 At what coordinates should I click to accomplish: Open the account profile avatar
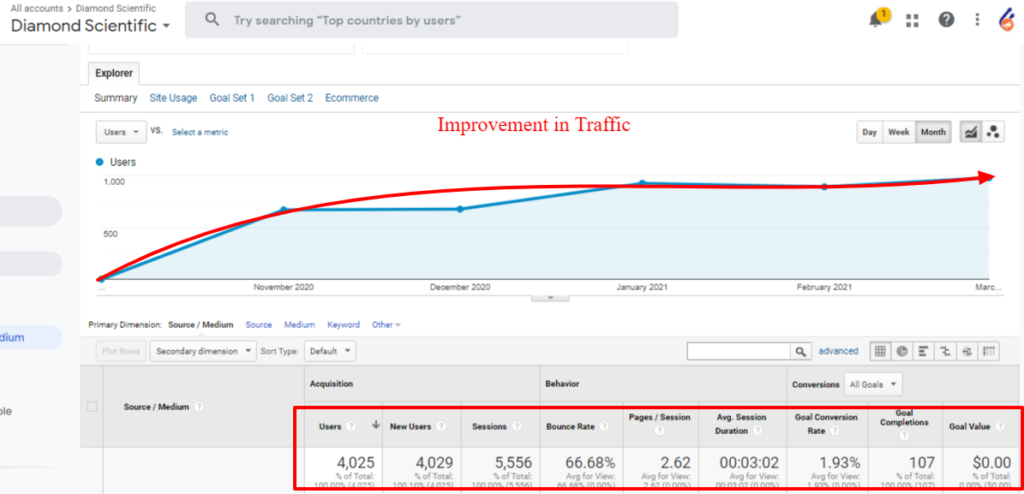[1006, 20]
